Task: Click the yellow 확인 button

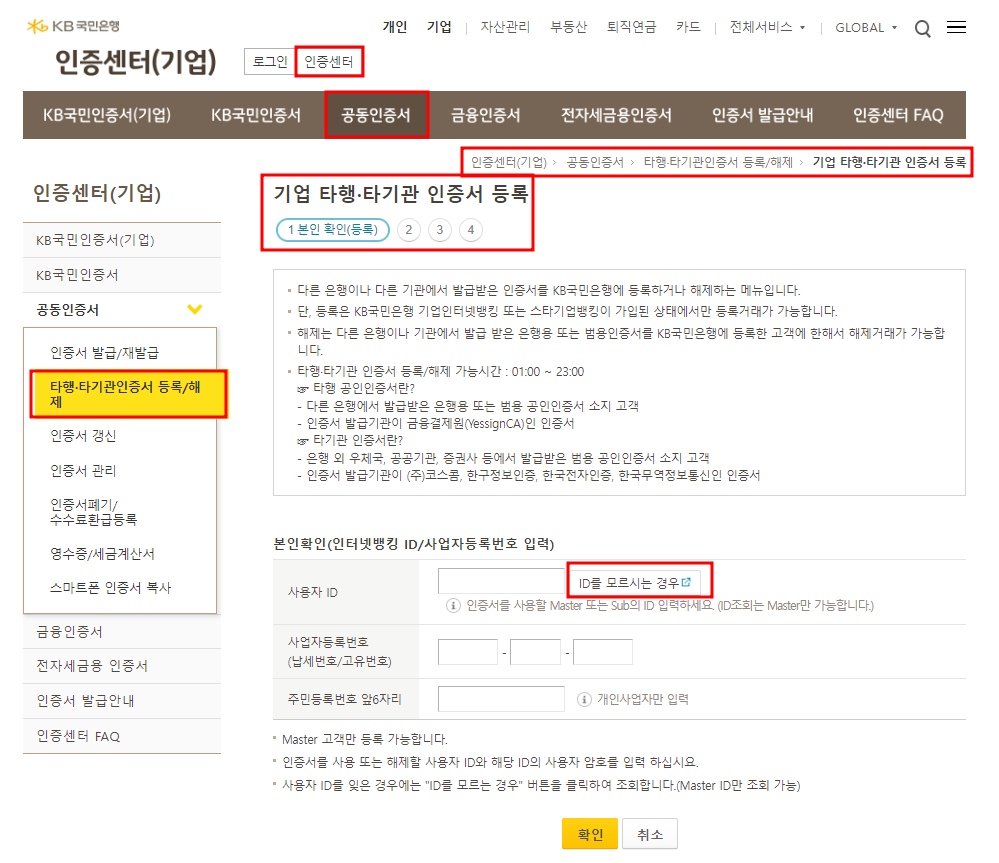Action: 590,834
